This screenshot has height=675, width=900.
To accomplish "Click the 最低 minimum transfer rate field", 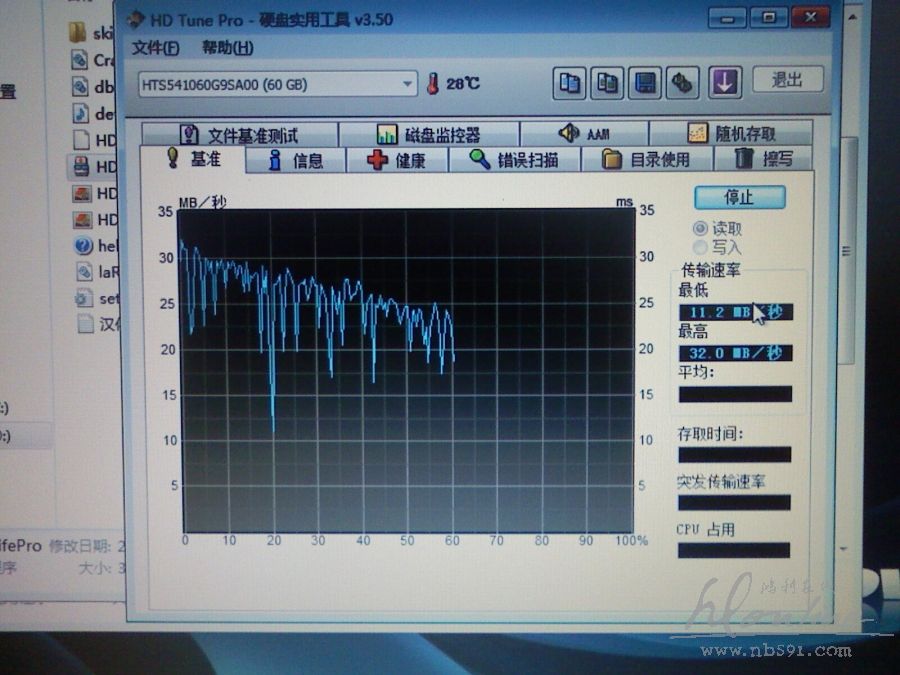I will coord(735,312).
